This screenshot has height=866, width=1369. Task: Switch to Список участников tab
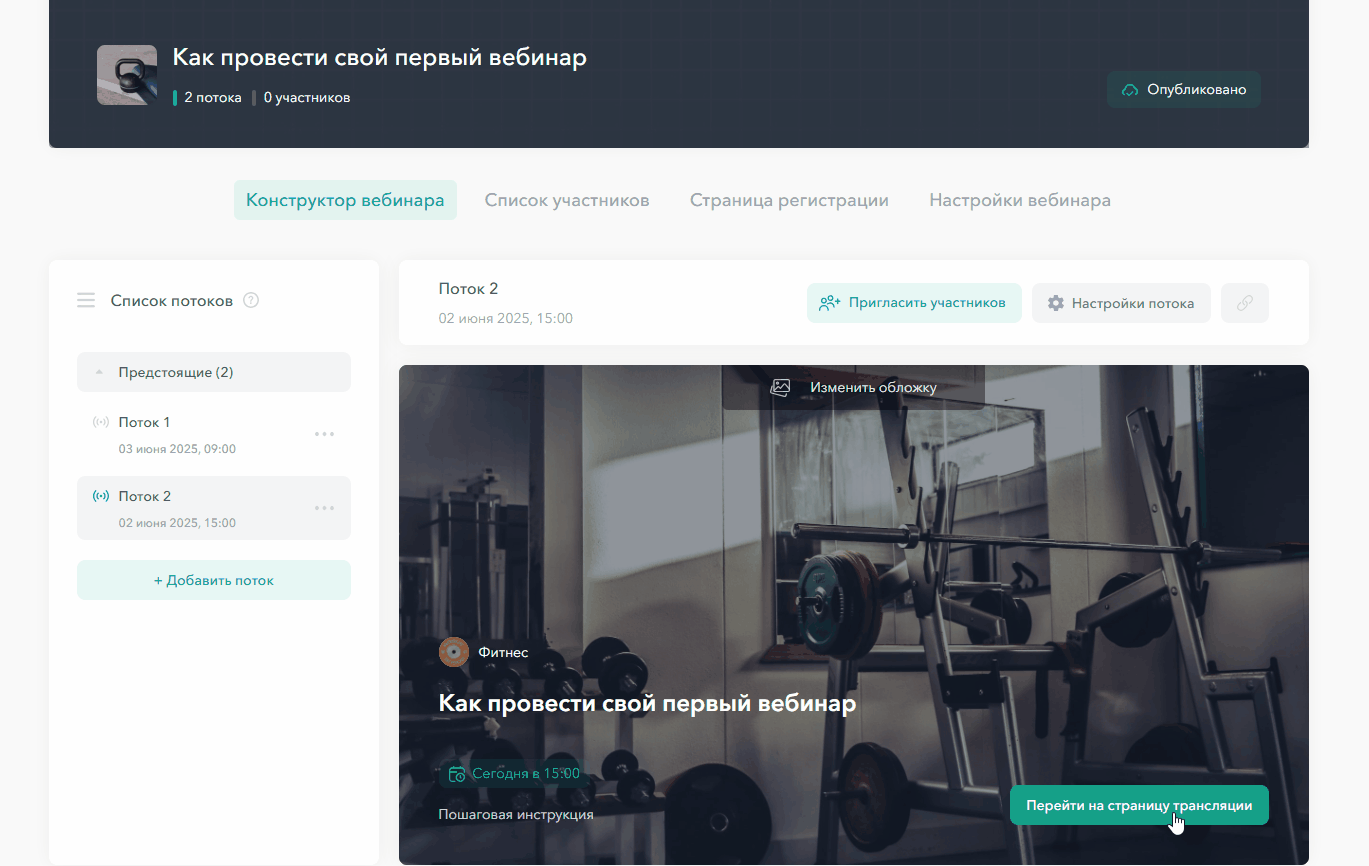click(x=567, y=200)
